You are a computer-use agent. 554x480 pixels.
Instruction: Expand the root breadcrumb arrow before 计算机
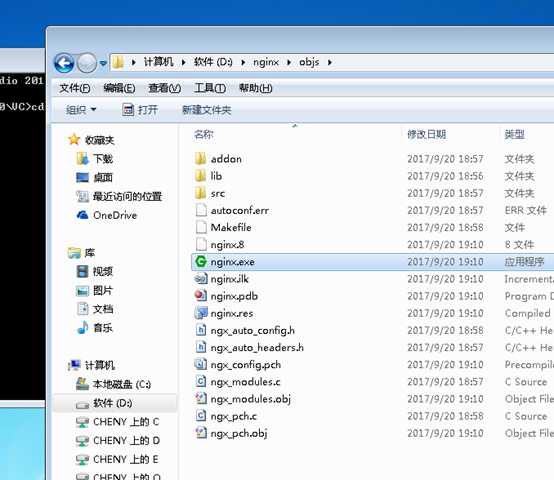coord(134,63)
